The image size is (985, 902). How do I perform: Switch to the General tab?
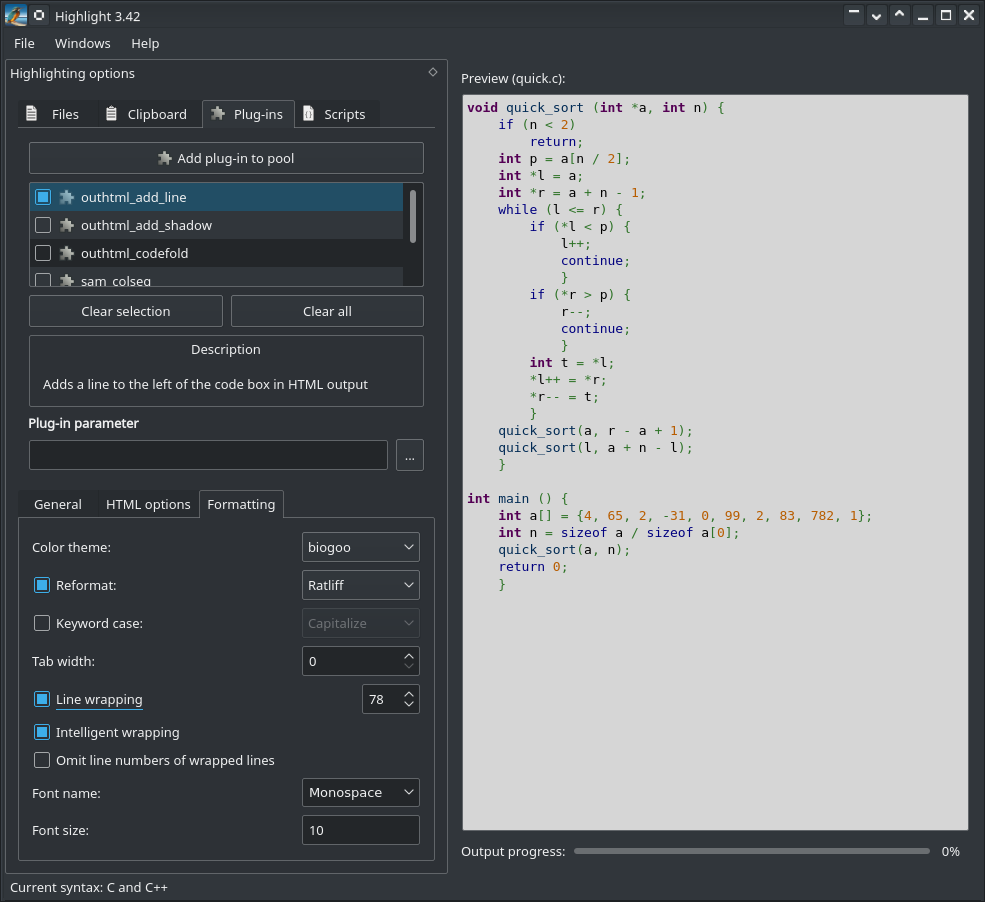(58, 504)
